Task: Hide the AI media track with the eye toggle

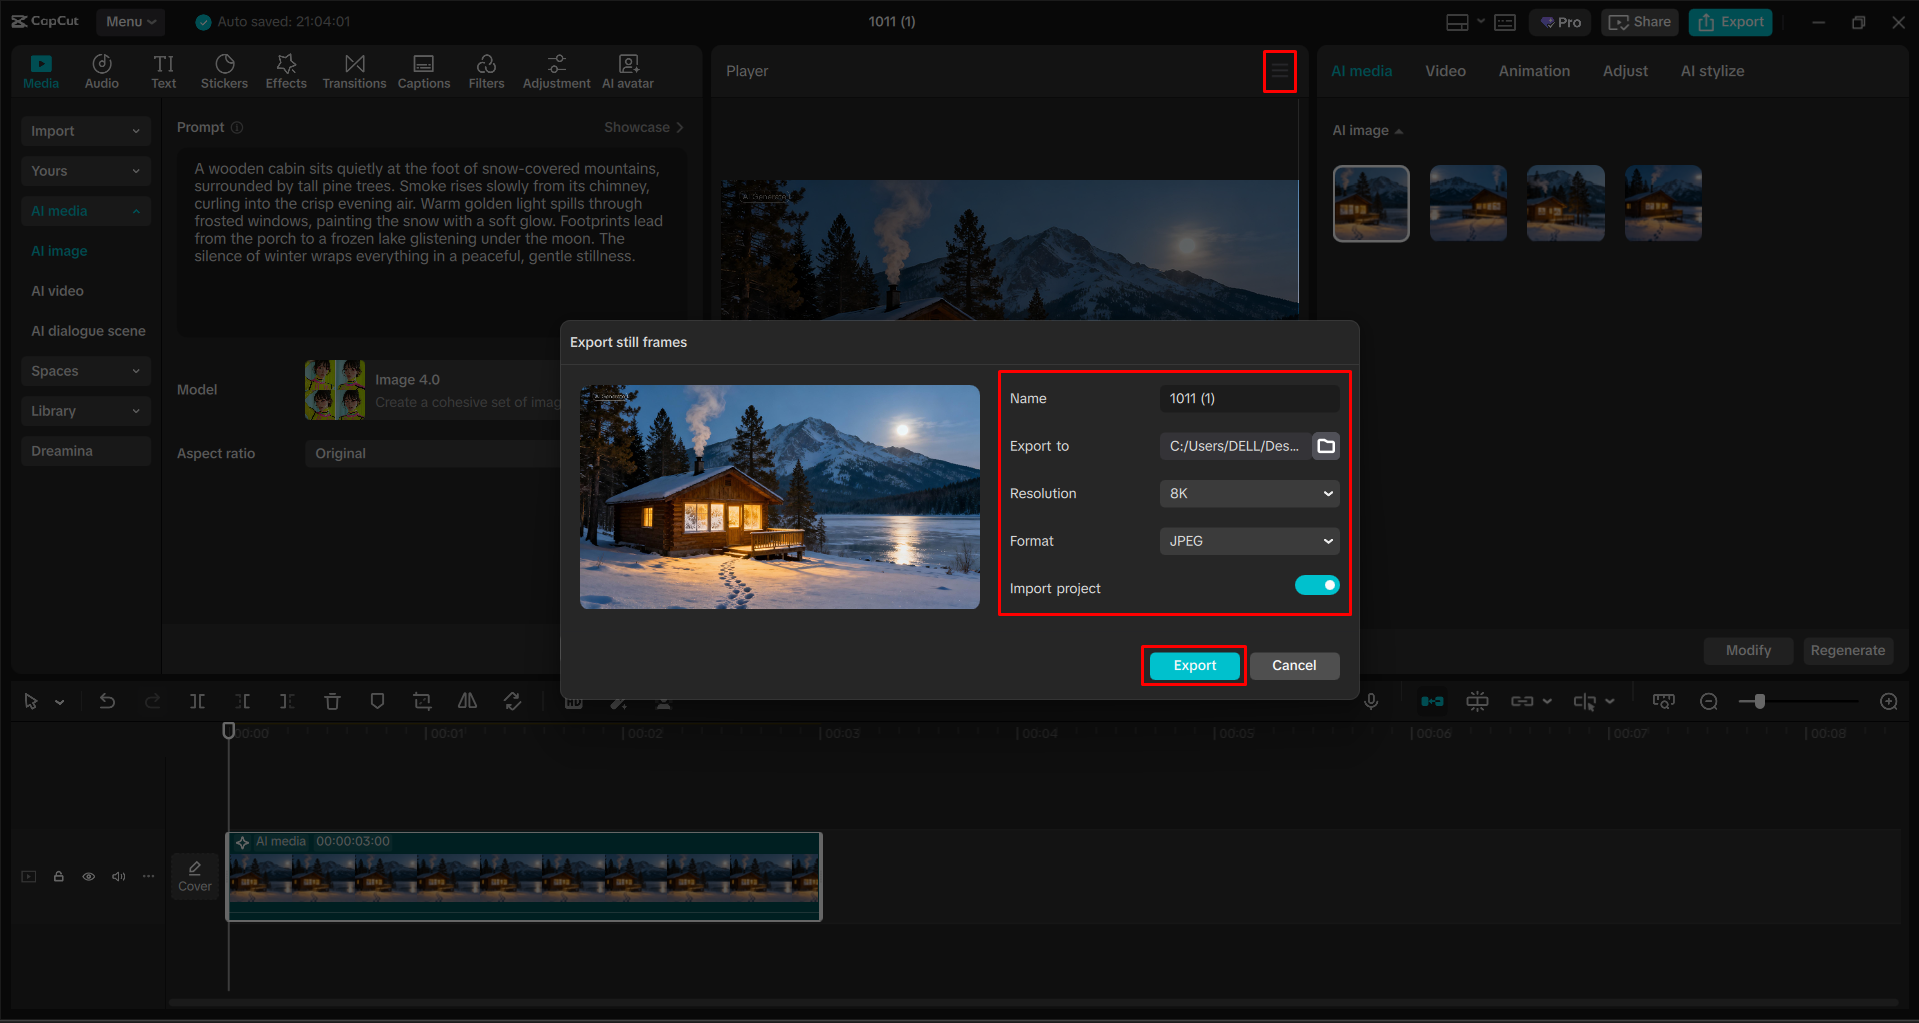Action: point(88,876)
